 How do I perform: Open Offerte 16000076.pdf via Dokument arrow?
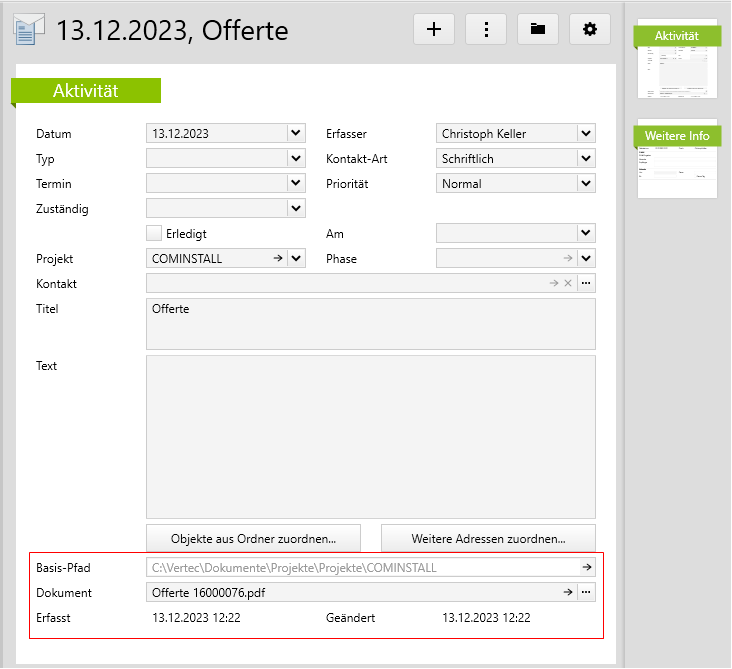(568, 593)
